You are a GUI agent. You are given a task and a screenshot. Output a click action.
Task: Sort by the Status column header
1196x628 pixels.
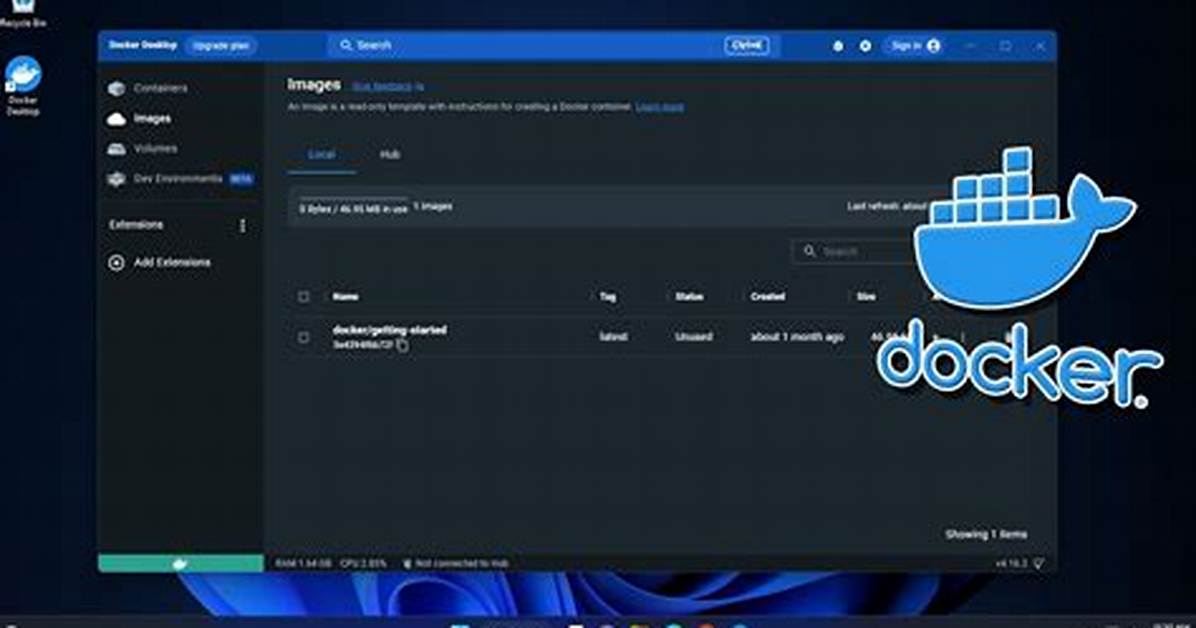(690, 297)
